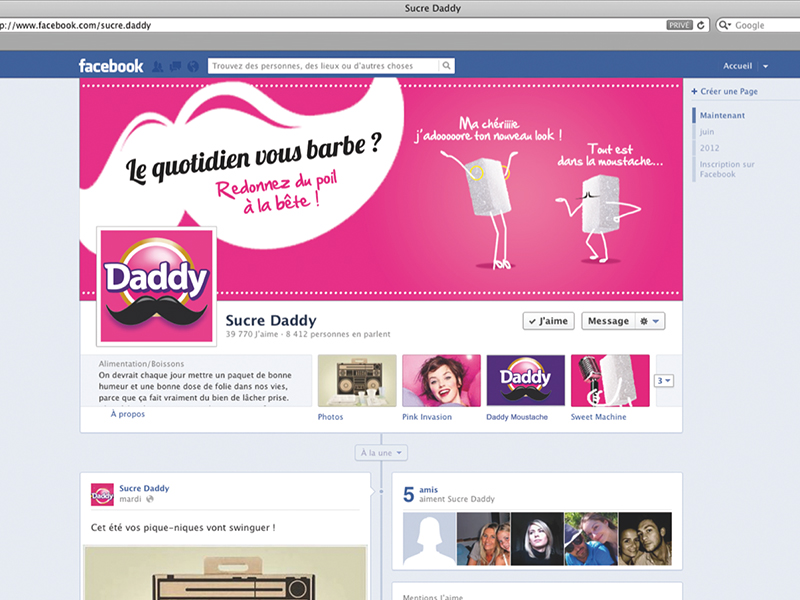Click the browser reload icon in address bar
This screenshot has width=800, height=600.
coord(701,25)
